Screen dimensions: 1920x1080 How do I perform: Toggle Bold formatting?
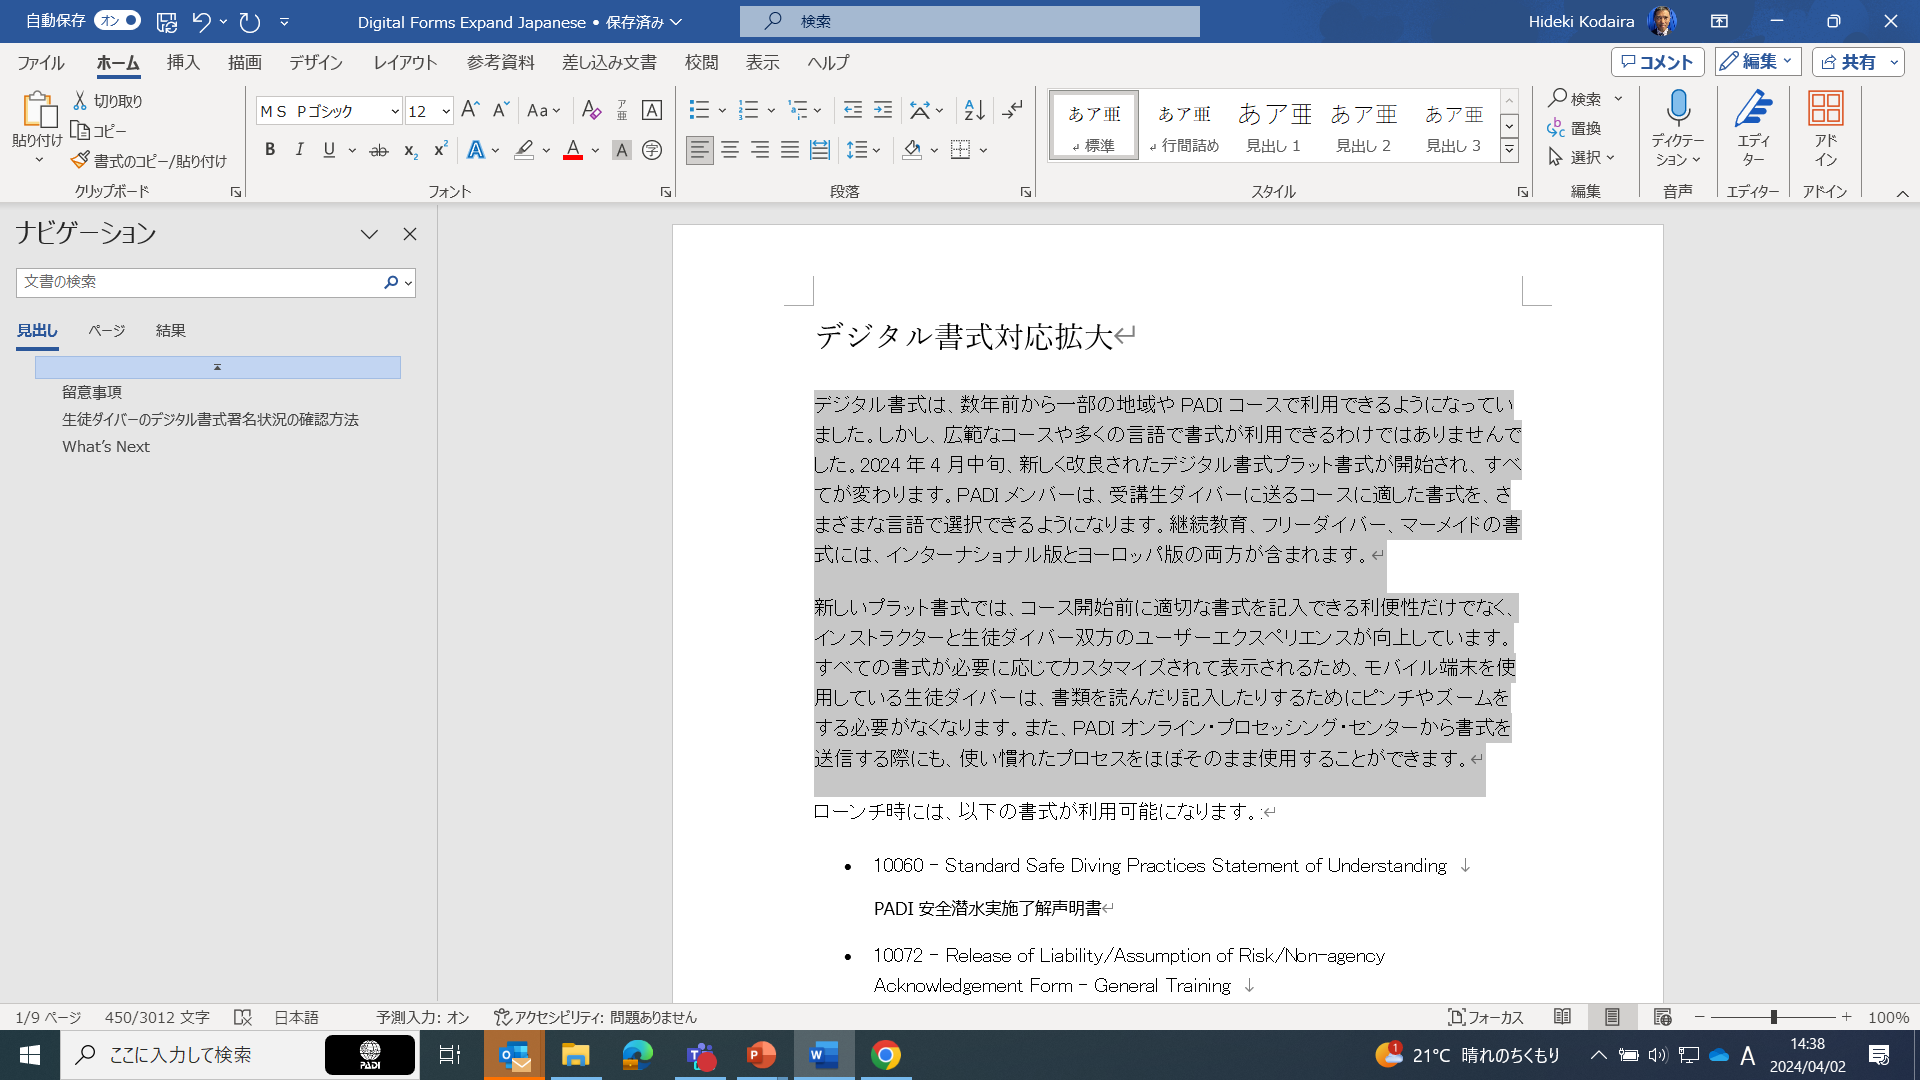[270, 150]
